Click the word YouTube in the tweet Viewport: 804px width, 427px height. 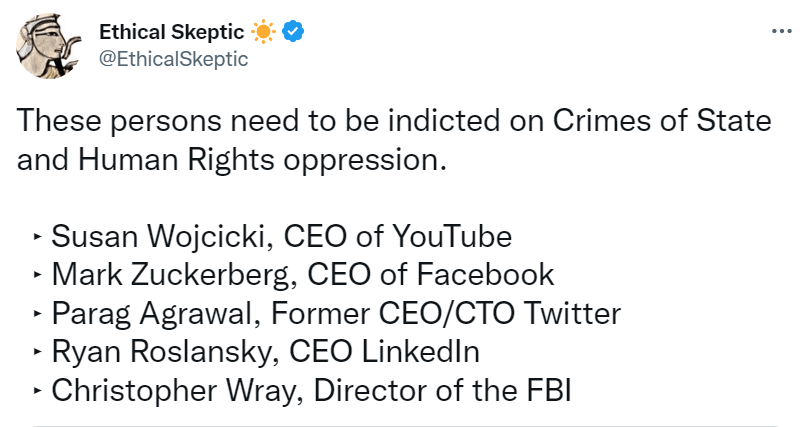[451, 237]
